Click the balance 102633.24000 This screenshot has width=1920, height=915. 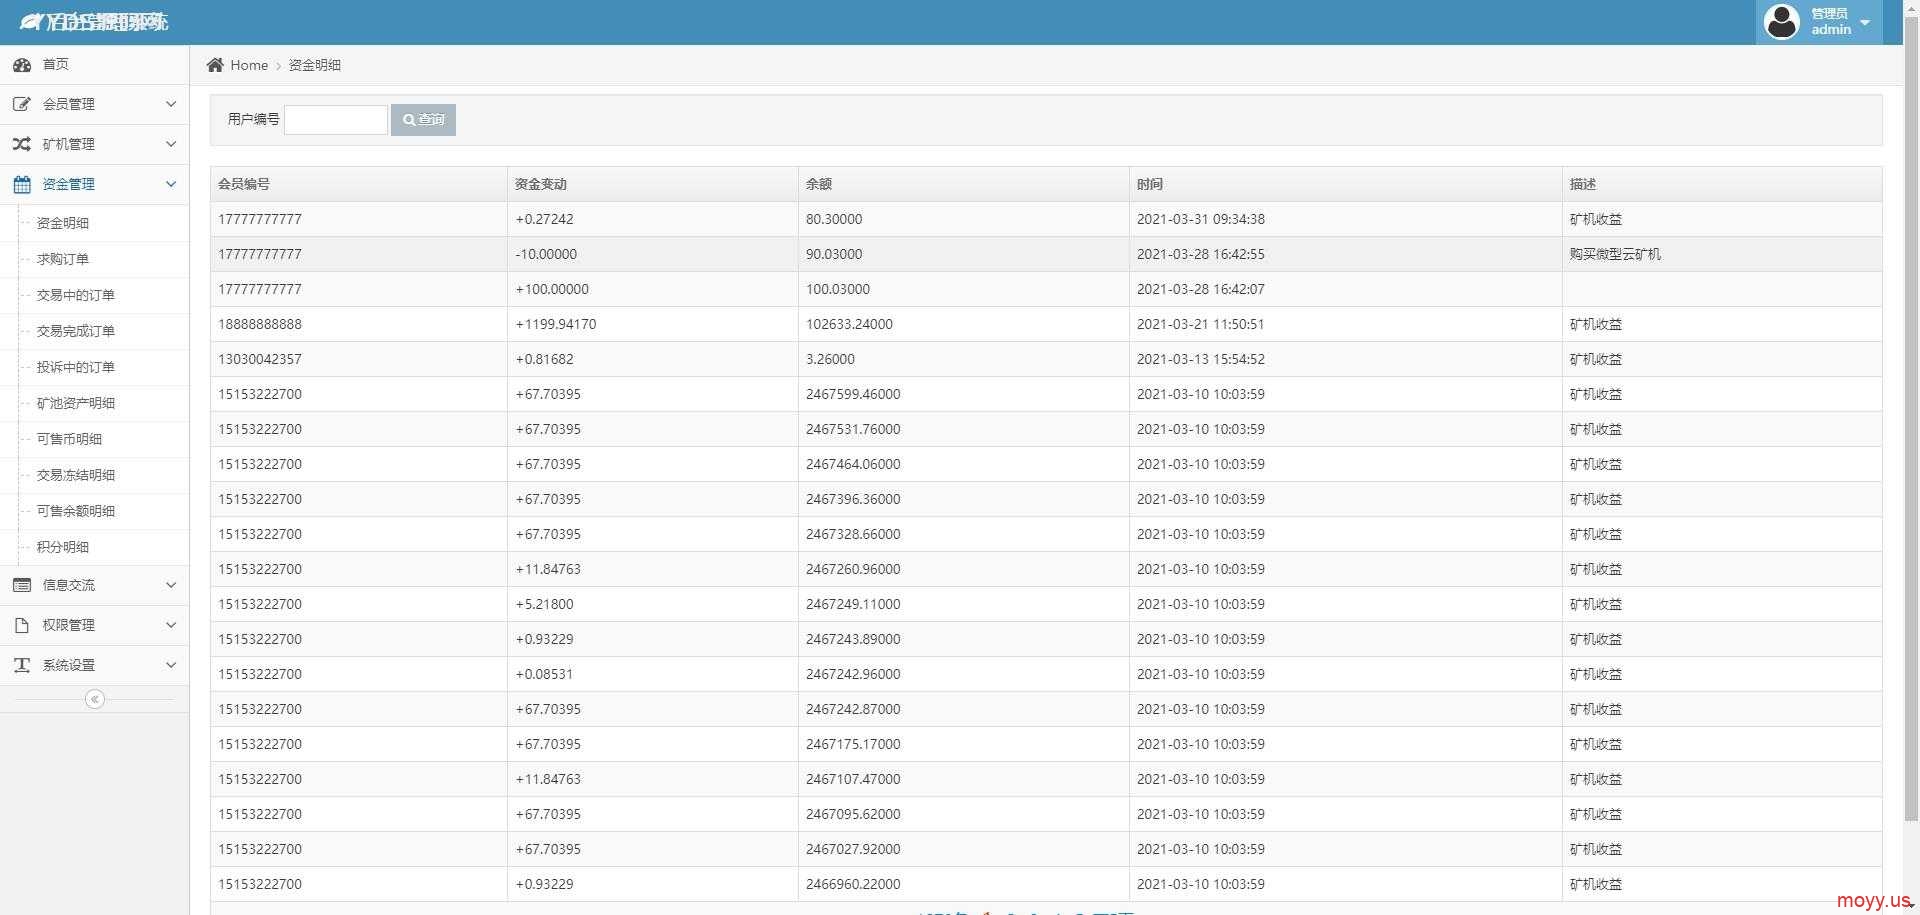[849, 324]
